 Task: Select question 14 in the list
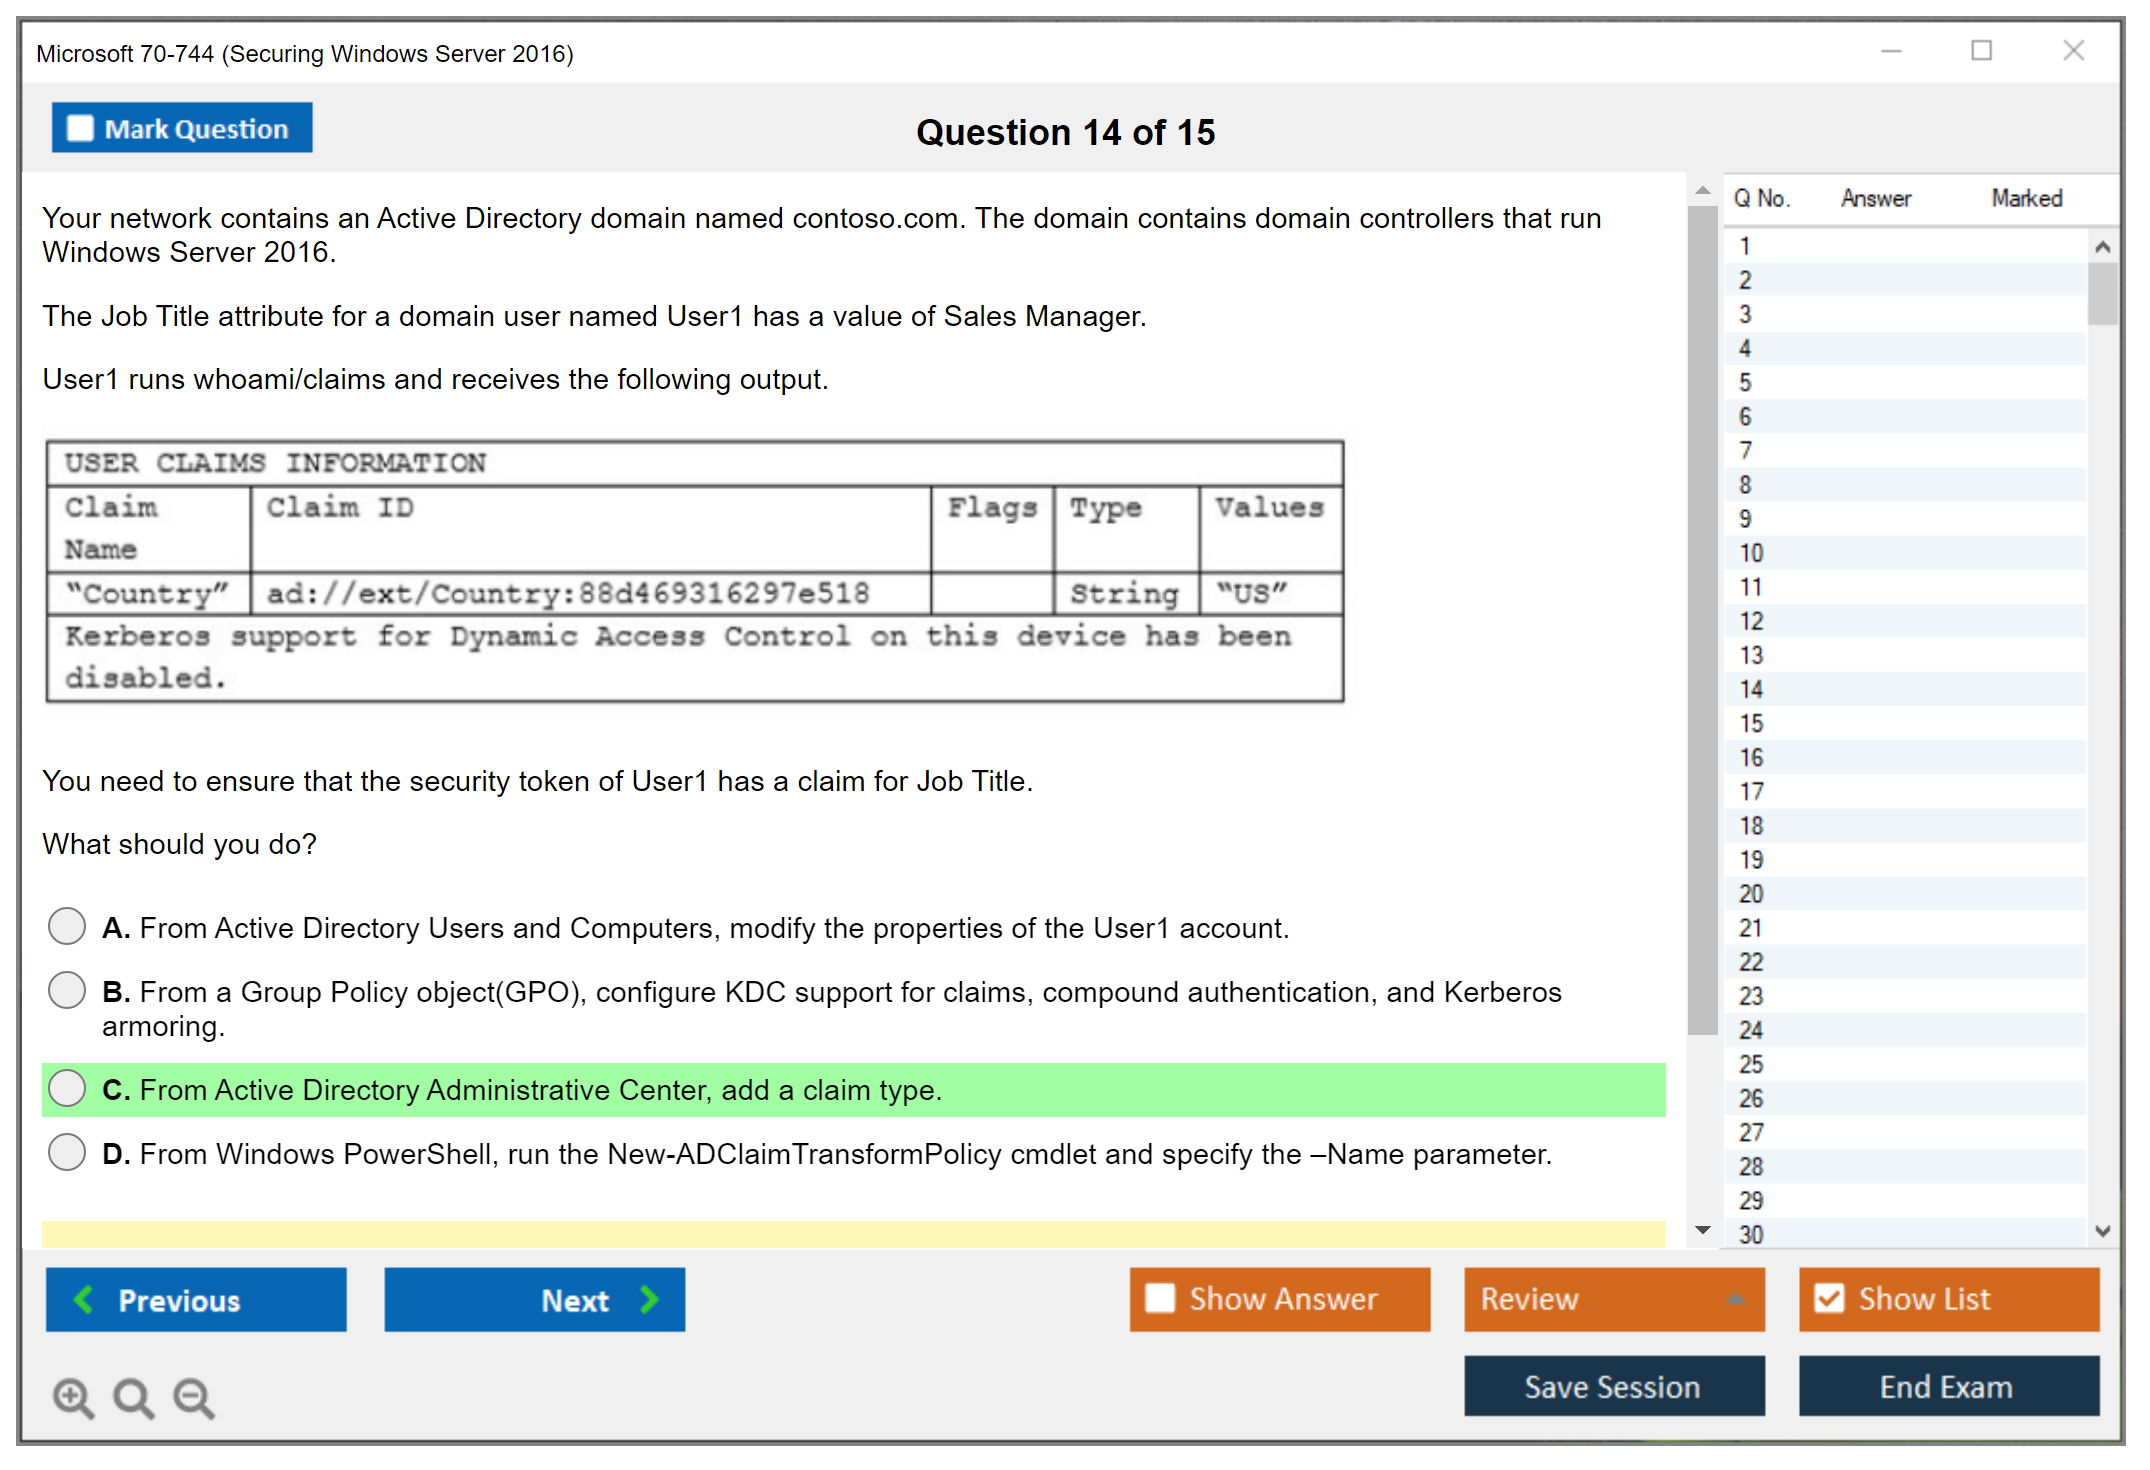1751,689
